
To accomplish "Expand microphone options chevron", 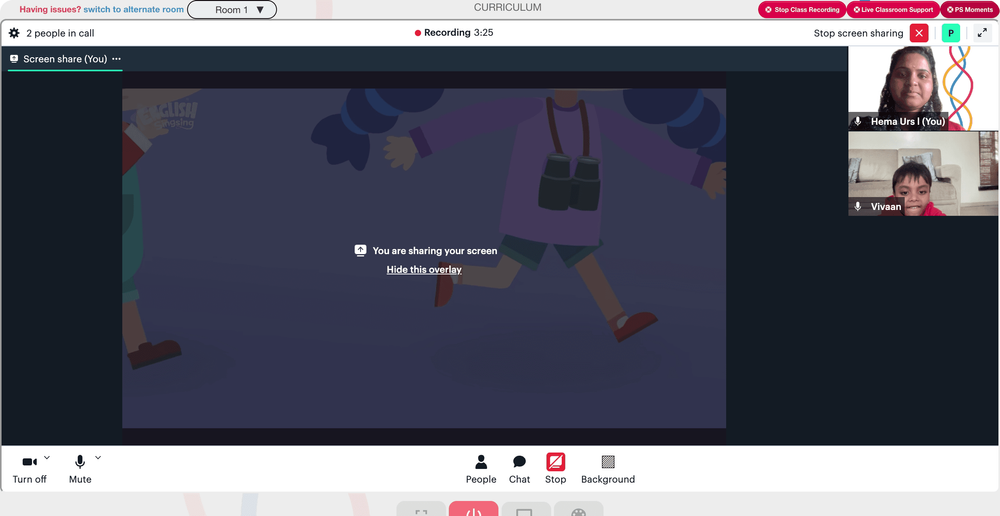I will click(x=98, y=457).
